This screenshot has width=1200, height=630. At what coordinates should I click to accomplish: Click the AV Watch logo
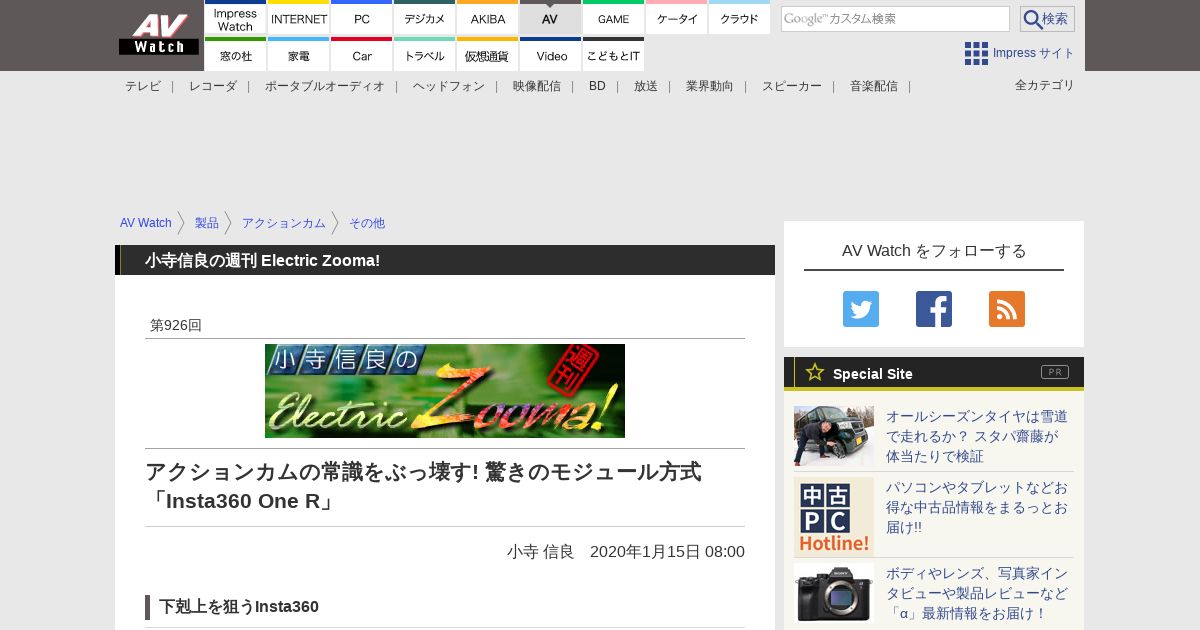pos(158,35)
